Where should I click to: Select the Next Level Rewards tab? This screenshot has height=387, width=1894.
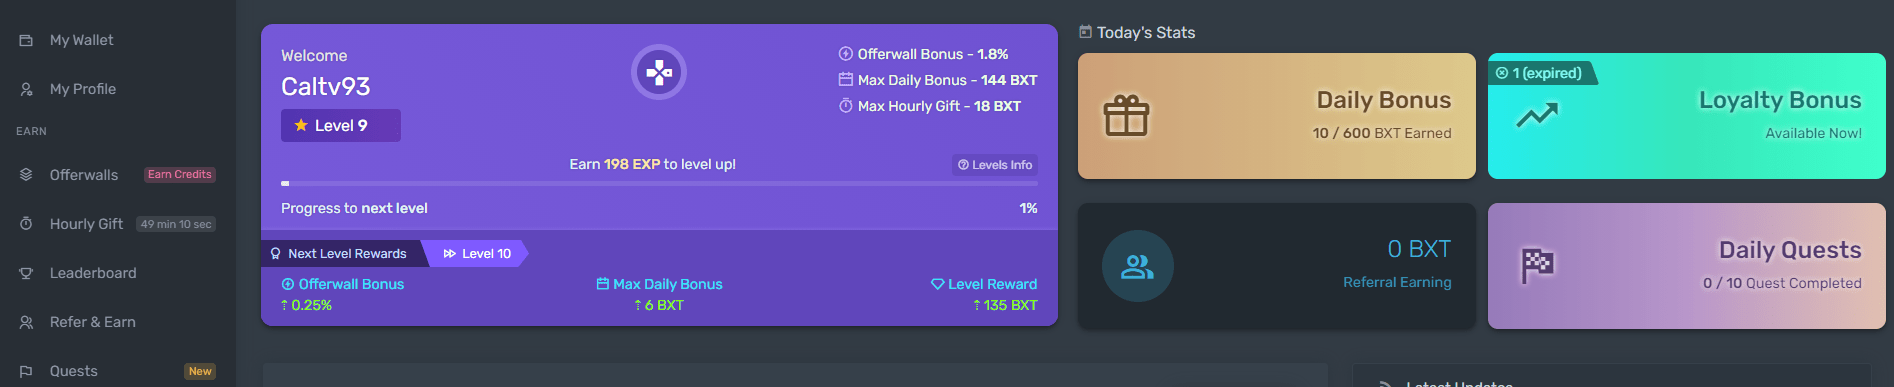click(x=339, y=253)
